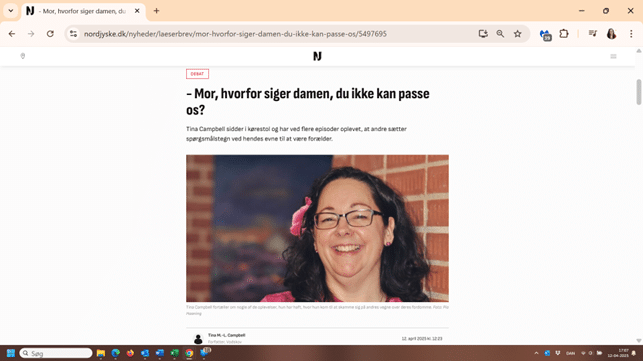
Task: Open site information icon in address bar
Action: [x=73, y=34]
